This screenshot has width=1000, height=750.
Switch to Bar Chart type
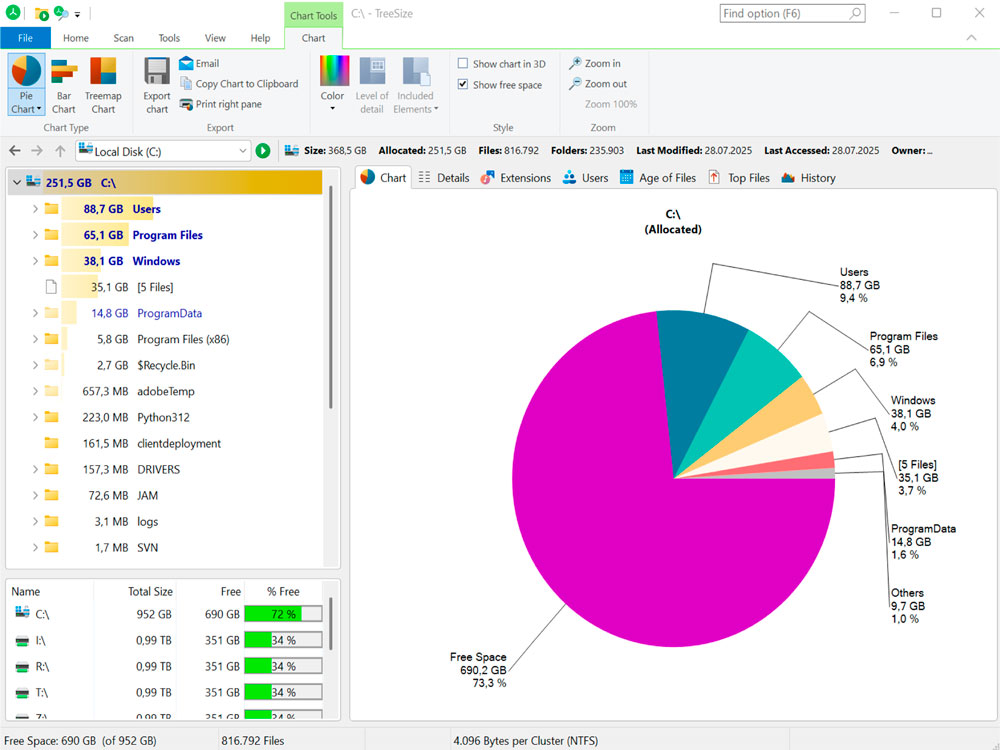tap(64, 85)
